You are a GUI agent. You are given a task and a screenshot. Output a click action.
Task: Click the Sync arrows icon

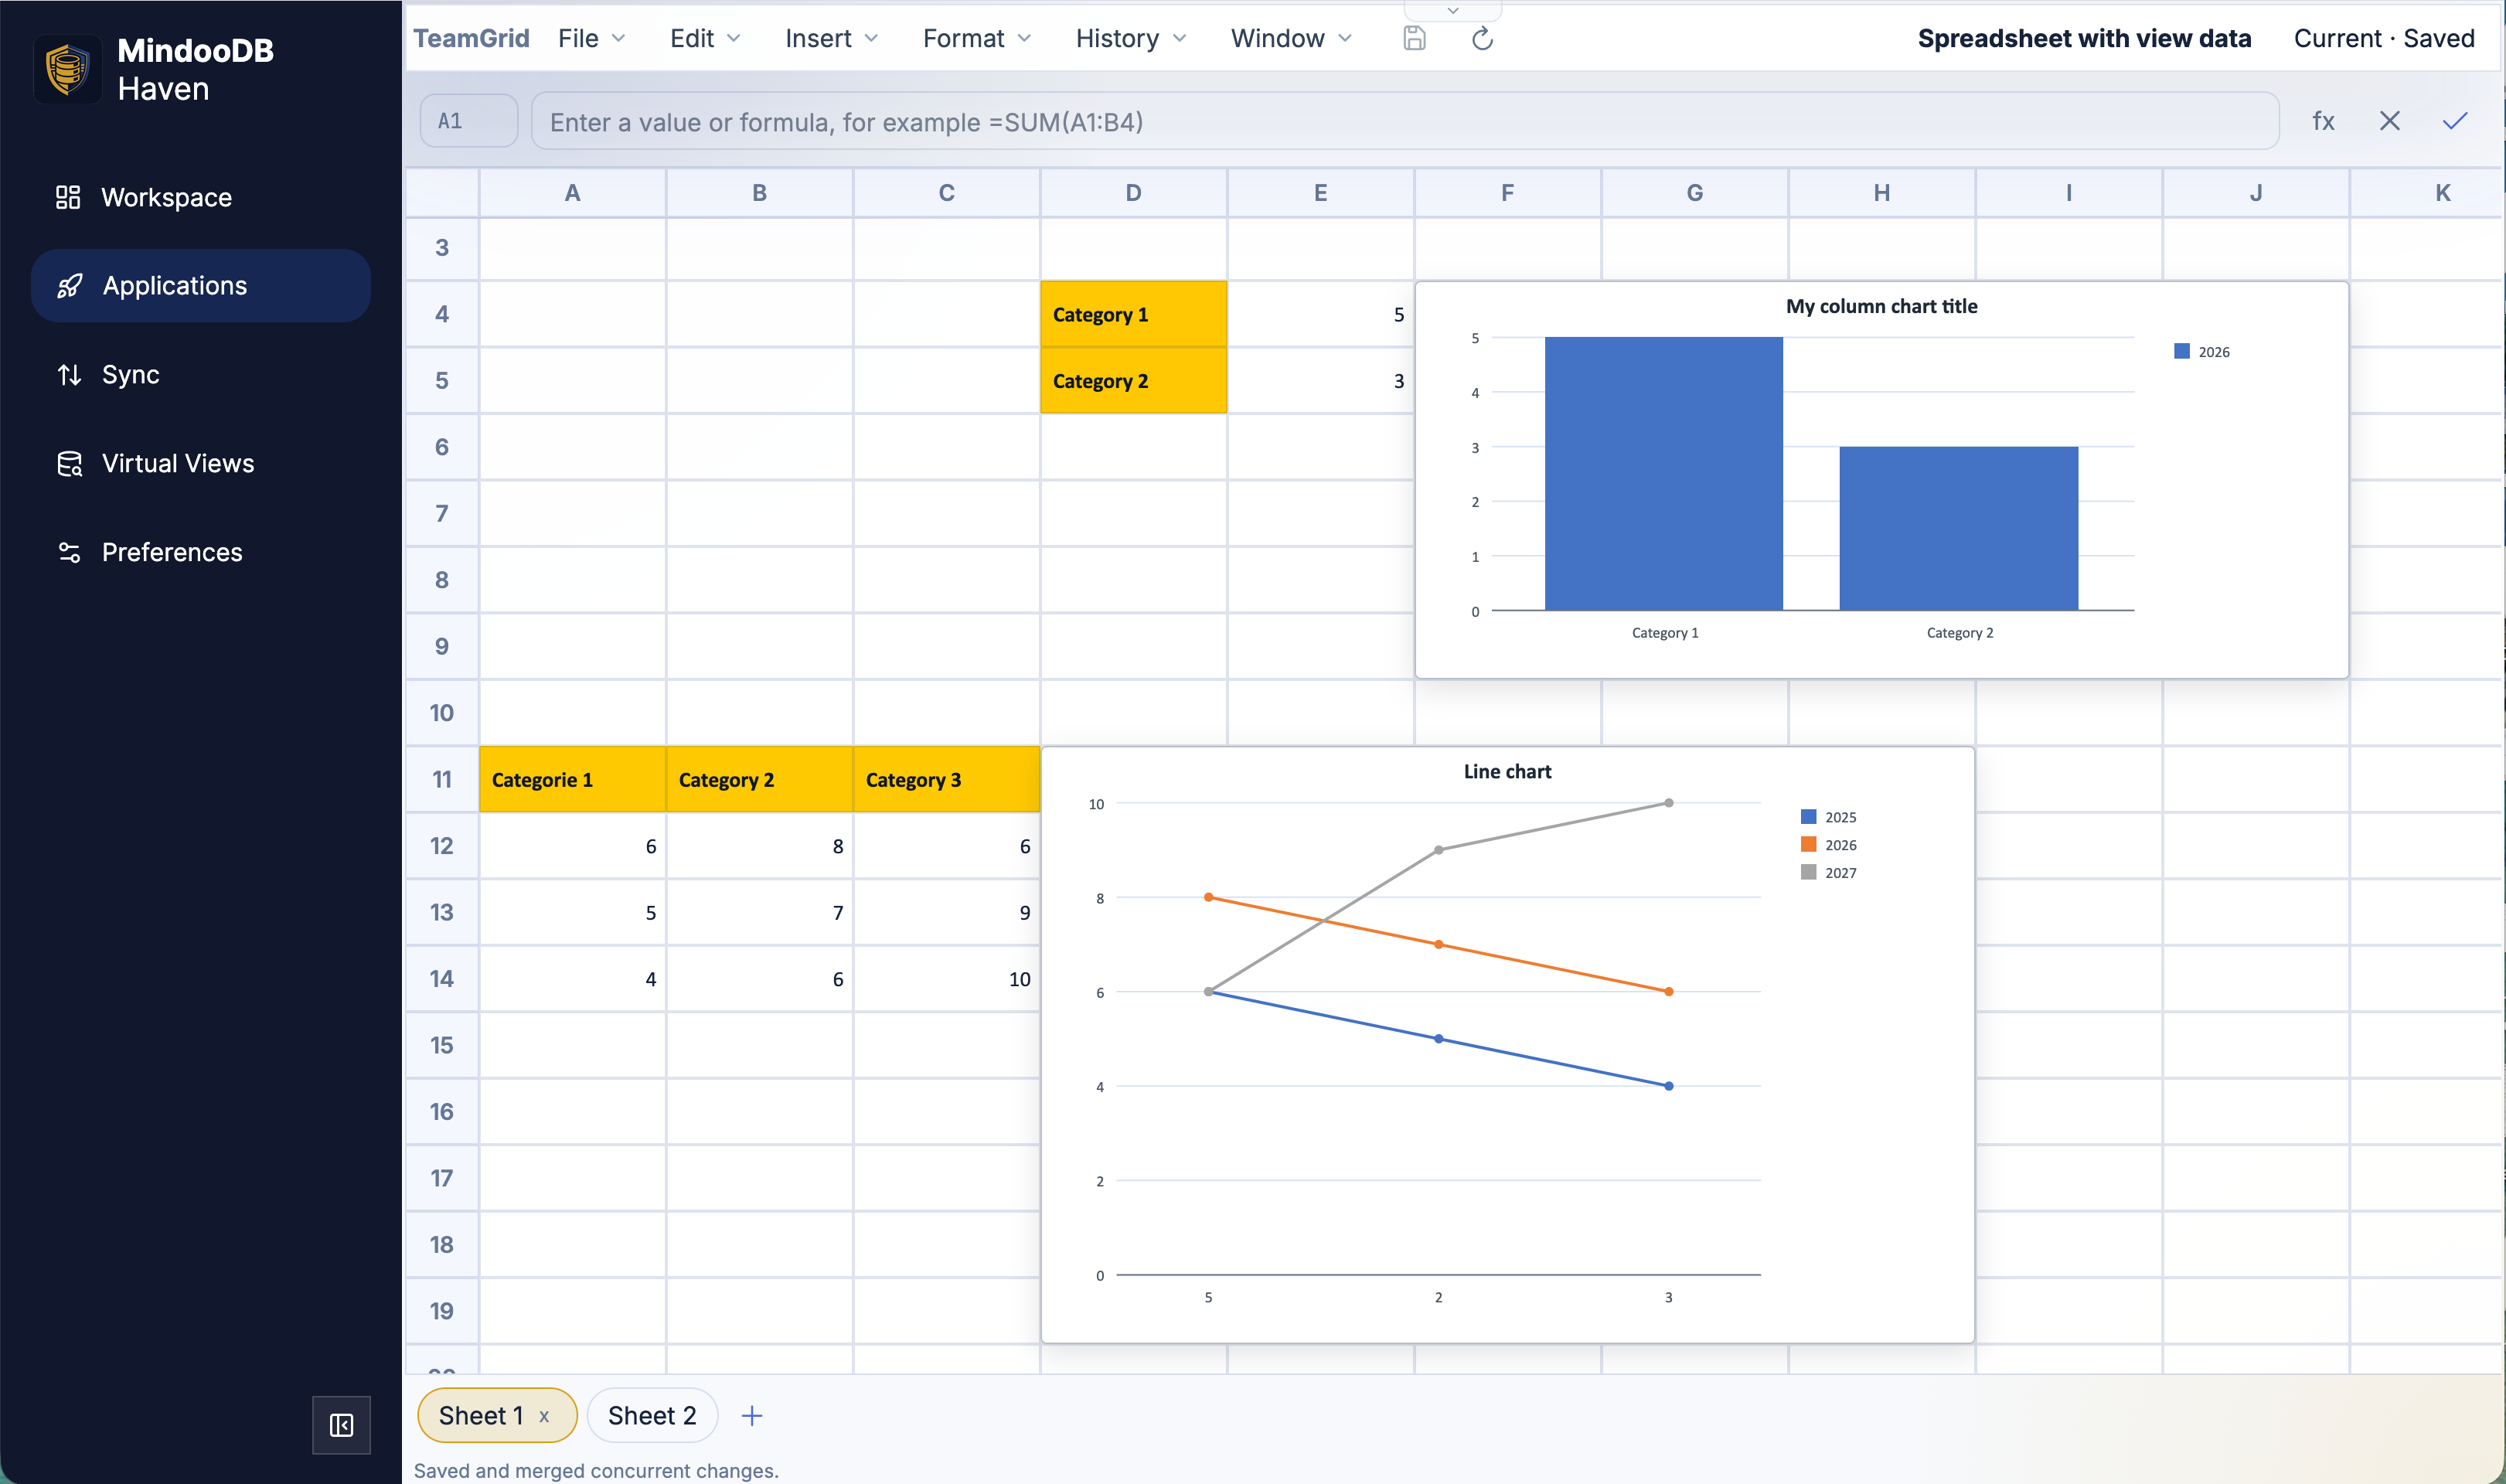(x=69, y=375)
